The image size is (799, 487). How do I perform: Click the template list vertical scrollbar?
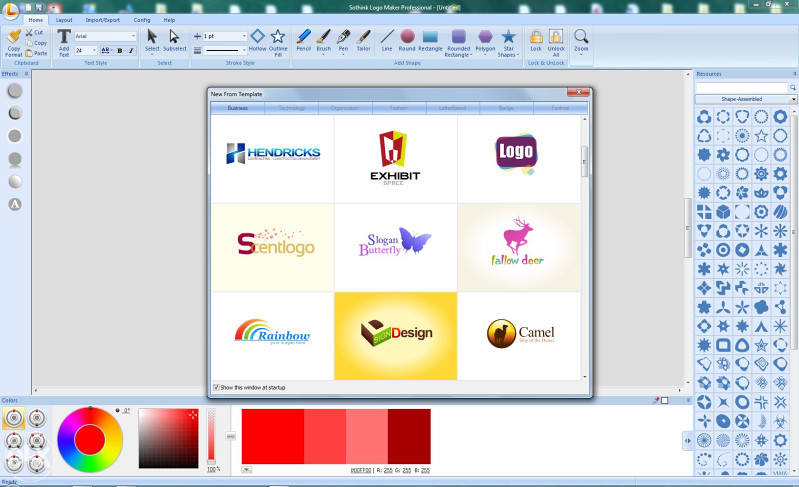point(584,161)
